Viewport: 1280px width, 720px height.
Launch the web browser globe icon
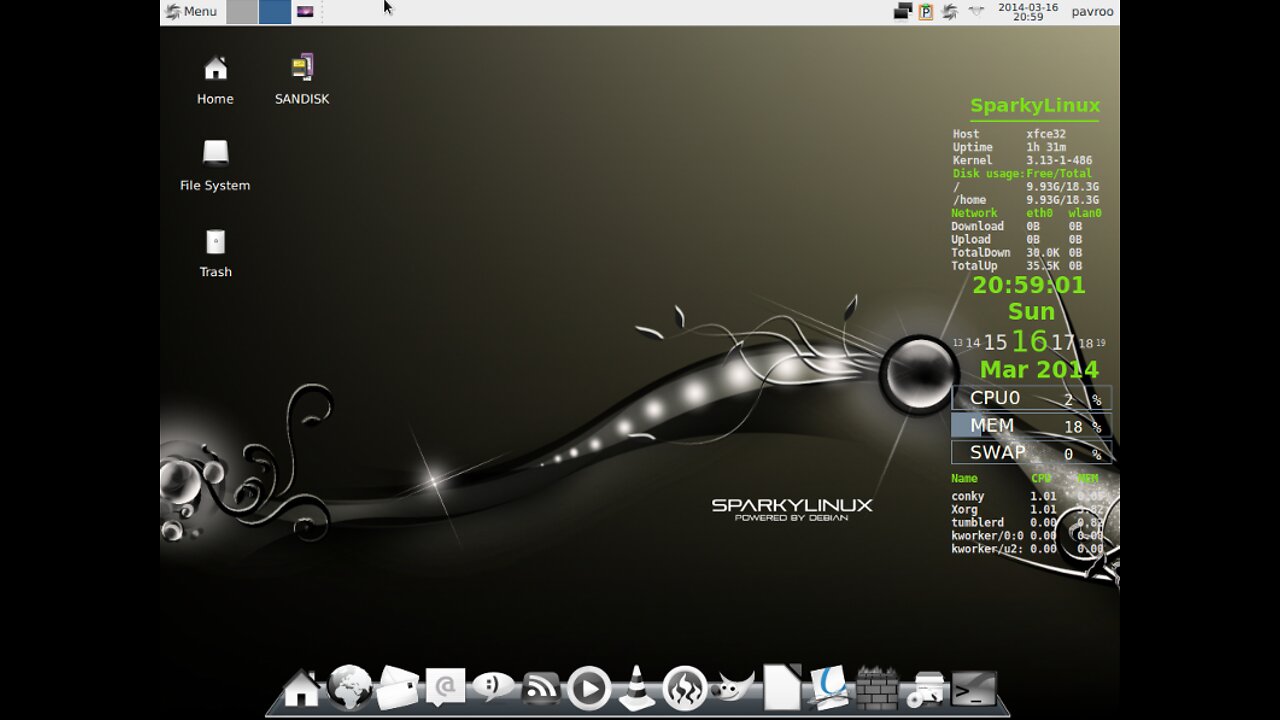coord(350,687)
